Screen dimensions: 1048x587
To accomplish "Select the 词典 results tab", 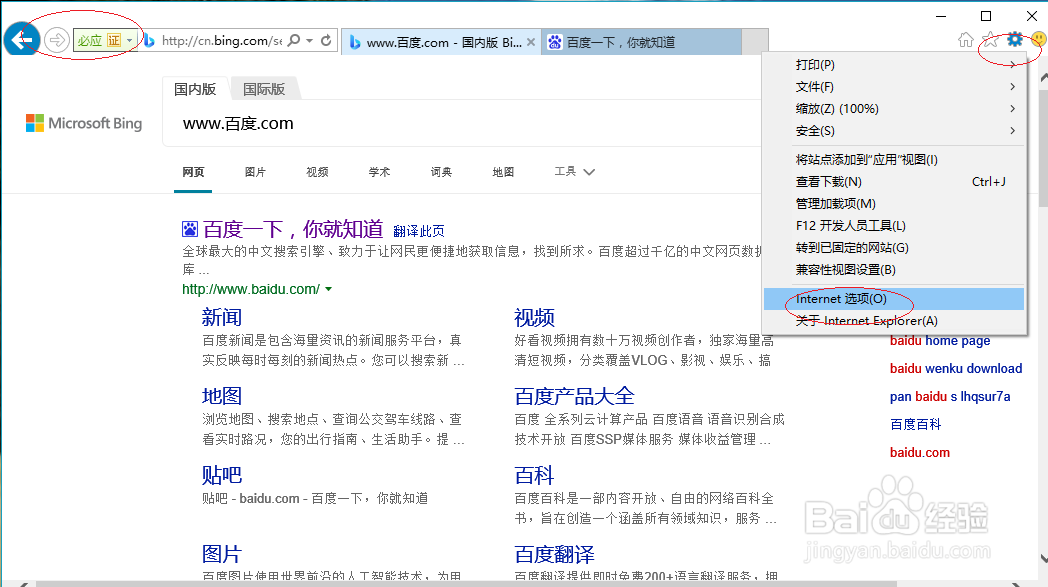I will (x=441, y=172).
